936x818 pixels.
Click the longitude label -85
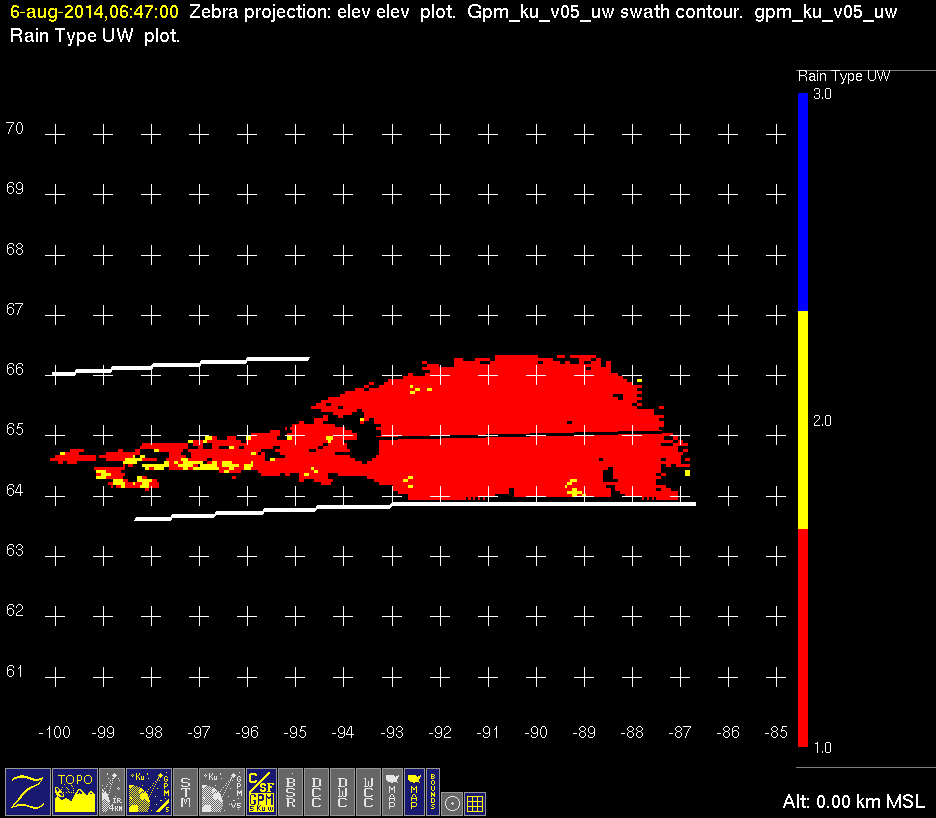(776, 732)
